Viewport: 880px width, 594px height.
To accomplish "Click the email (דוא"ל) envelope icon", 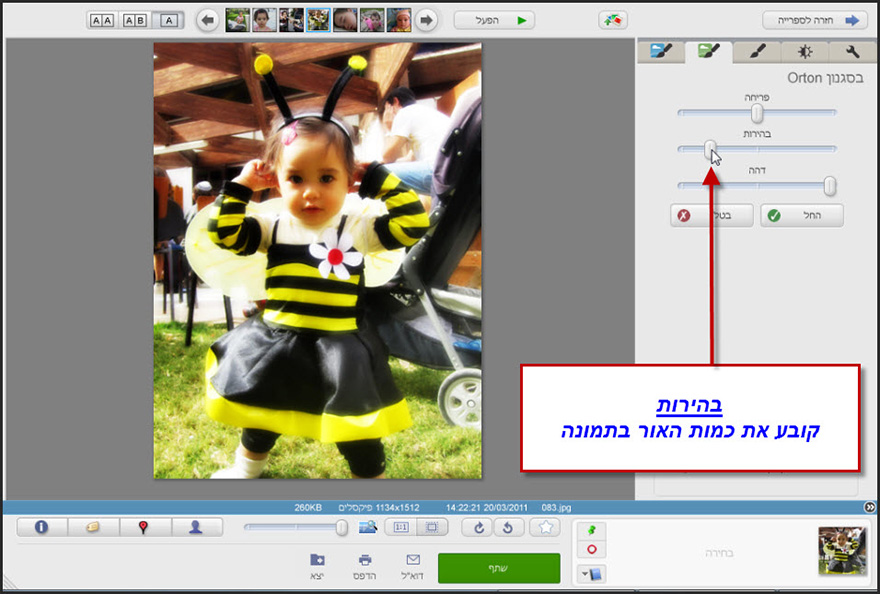I will [x=412, y=561].
